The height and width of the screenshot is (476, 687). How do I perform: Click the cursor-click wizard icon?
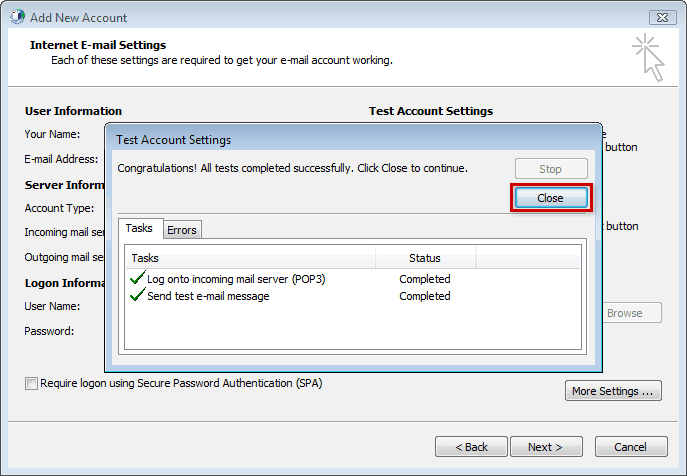coord(648,57)
